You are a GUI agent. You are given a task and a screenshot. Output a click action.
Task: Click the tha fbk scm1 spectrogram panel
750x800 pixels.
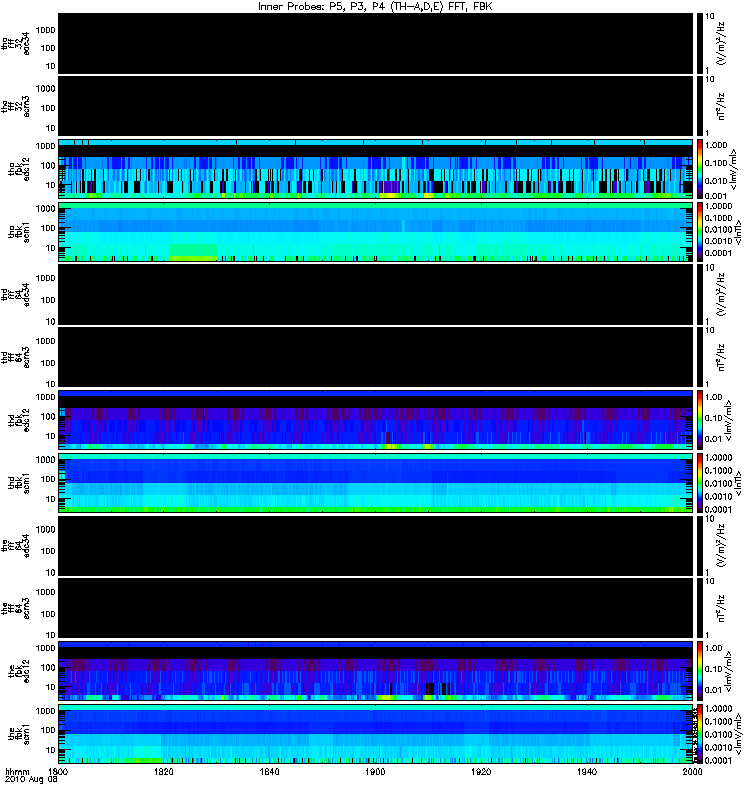pos(375,232)
